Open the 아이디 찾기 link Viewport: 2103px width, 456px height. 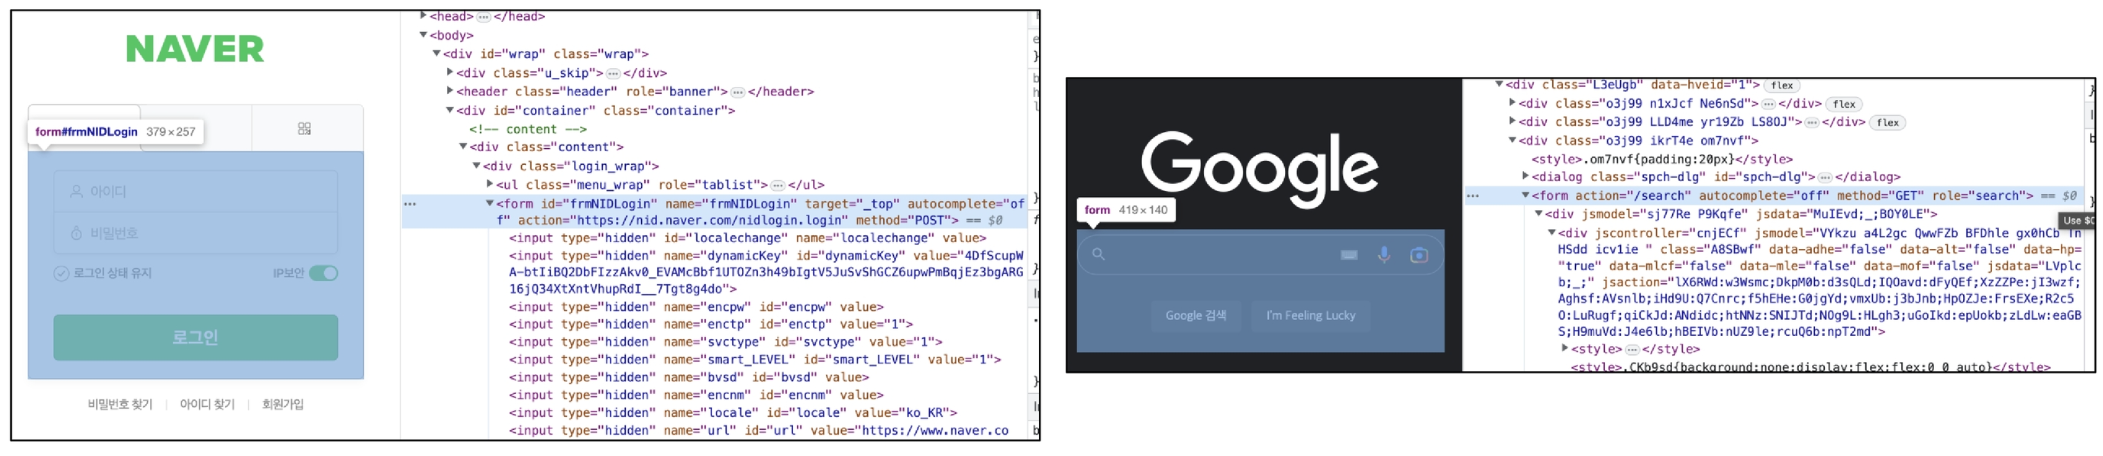207,405
